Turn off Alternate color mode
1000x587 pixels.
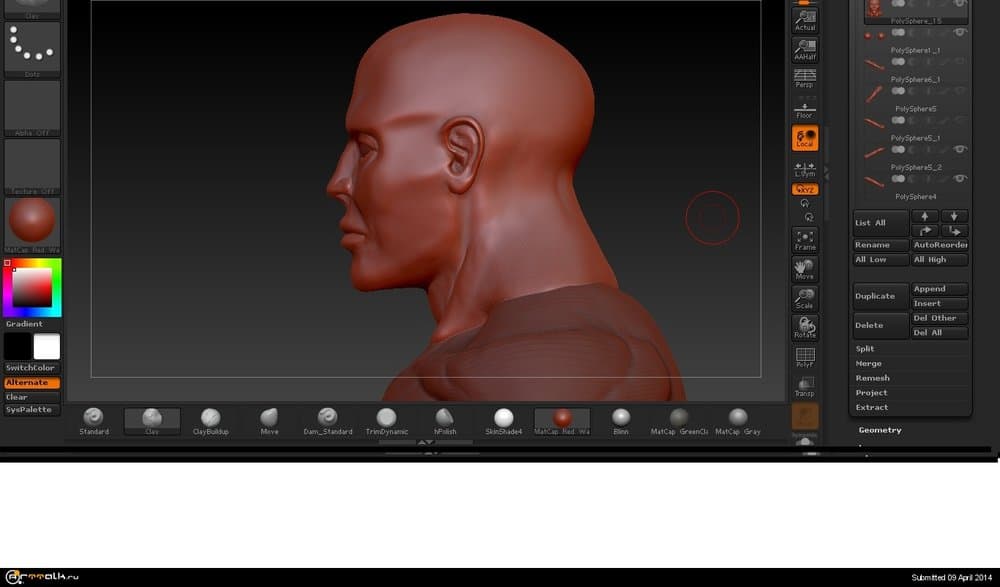point(32,383)
